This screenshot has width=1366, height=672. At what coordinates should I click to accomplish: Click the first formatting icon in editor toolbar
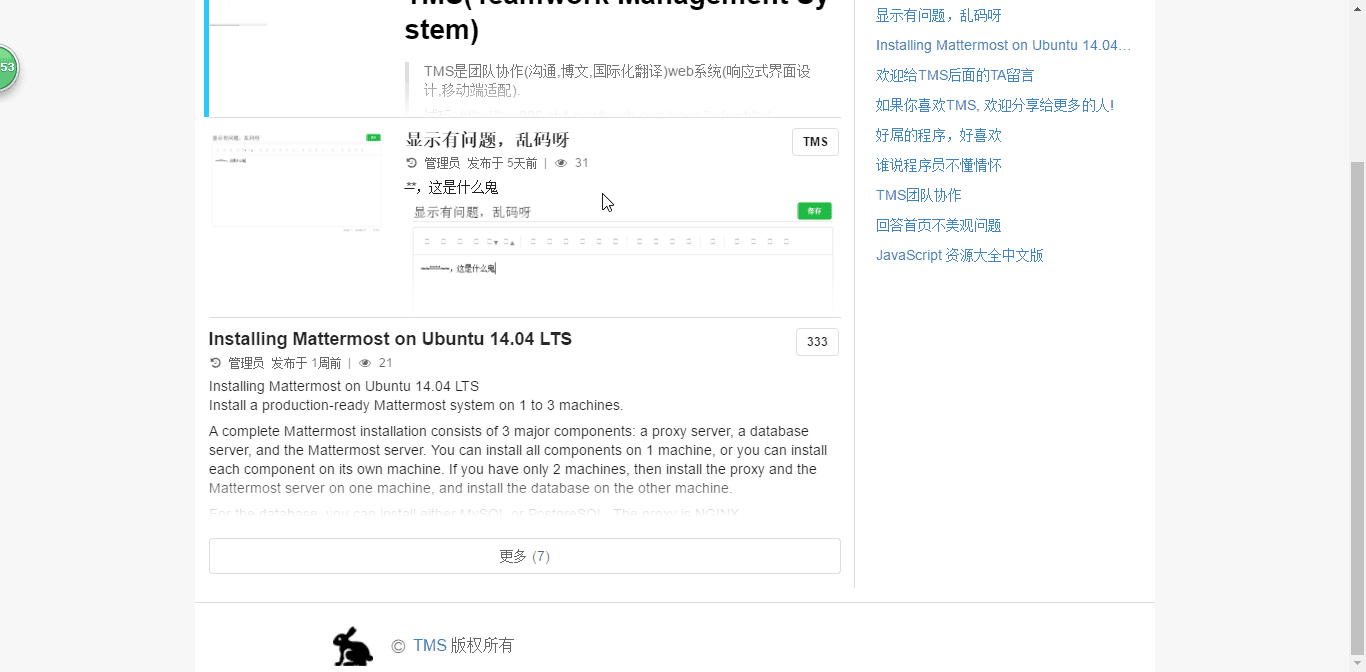(427, 240)
